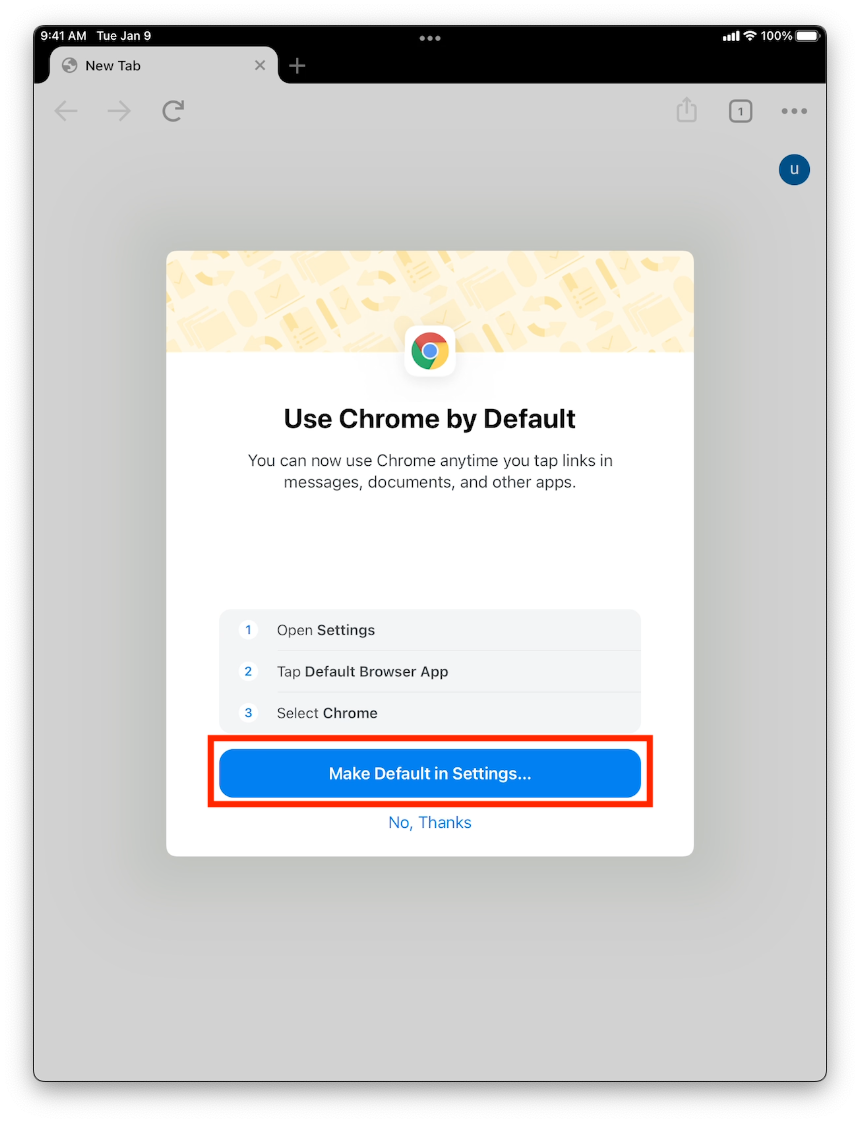Tap the forward navigation arrow
This screenshot has width=860, height=1123.
(x=119, y=111)
